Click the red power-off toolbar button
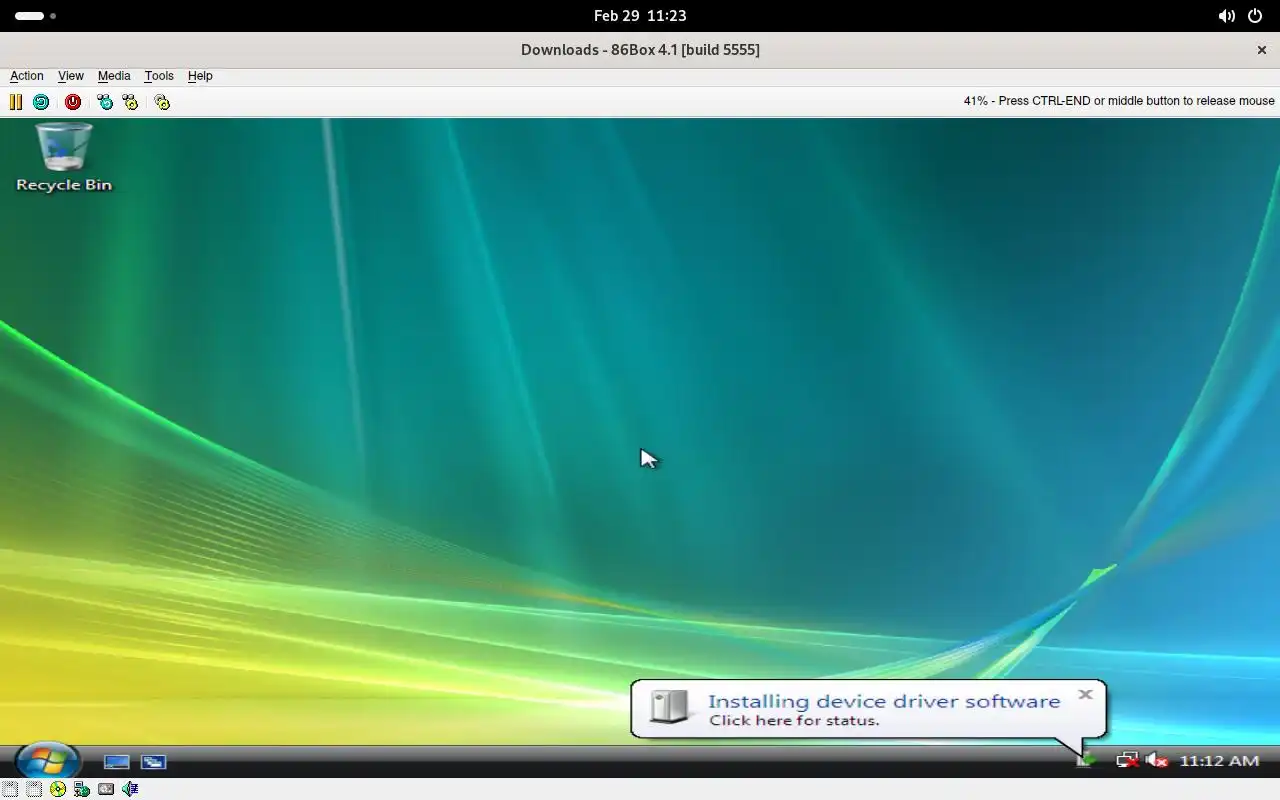1280x800 pixels. pos(73,102)
